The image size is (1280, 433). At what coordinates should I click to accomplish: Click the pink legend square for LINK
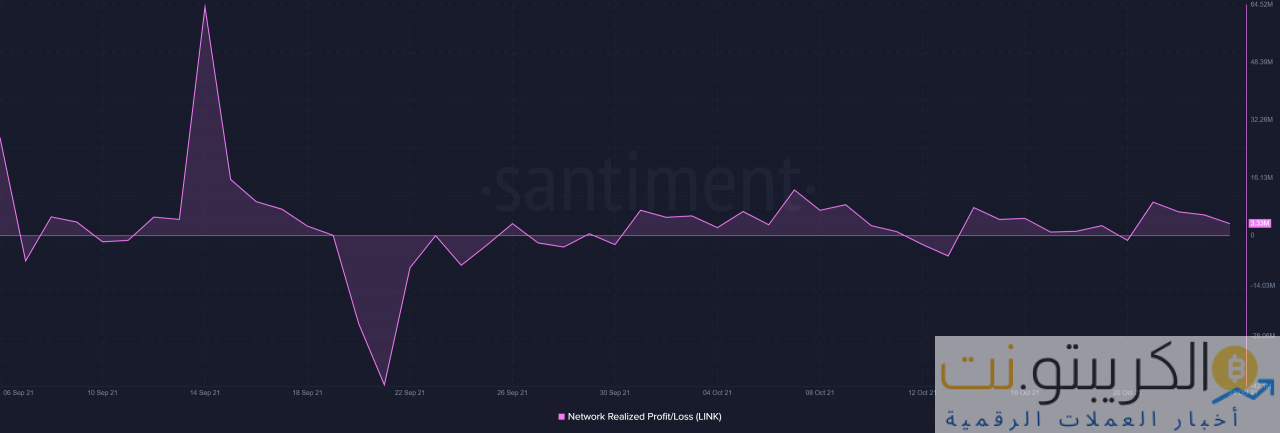561,416
